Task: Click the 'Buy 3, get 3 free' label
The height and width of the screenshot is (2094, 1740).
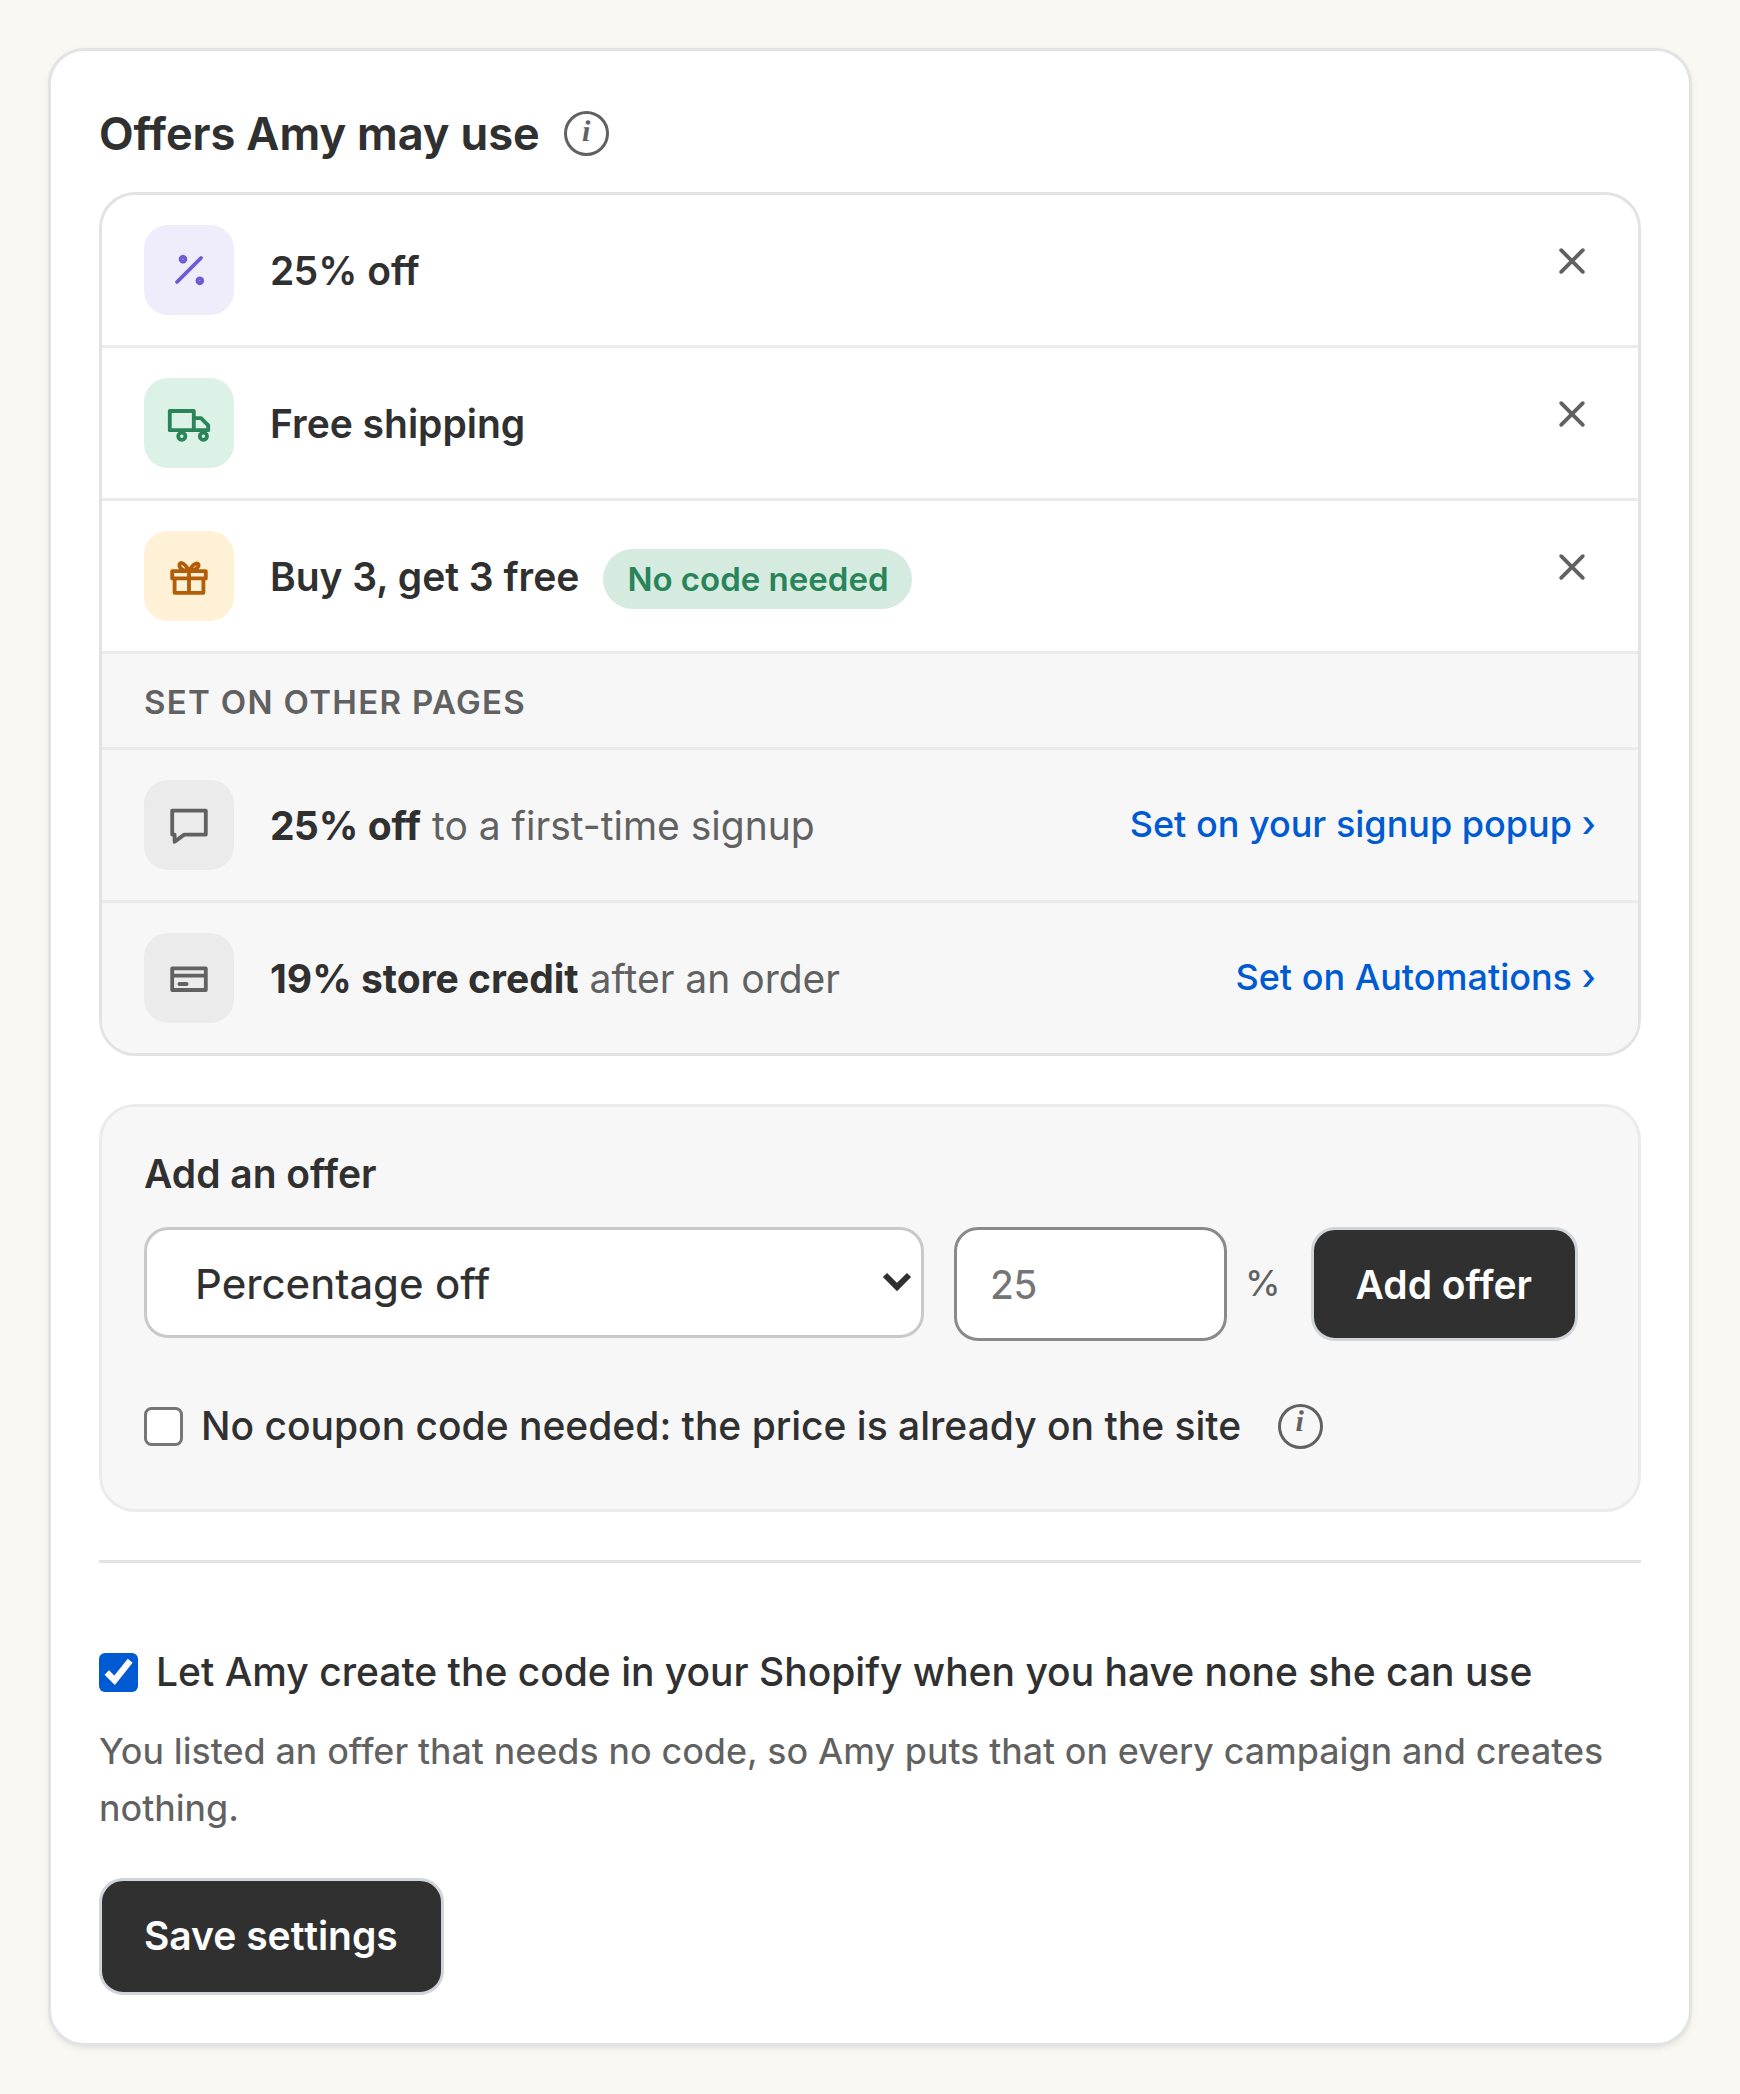Action: pyautogui.click(x=424, y=577)
